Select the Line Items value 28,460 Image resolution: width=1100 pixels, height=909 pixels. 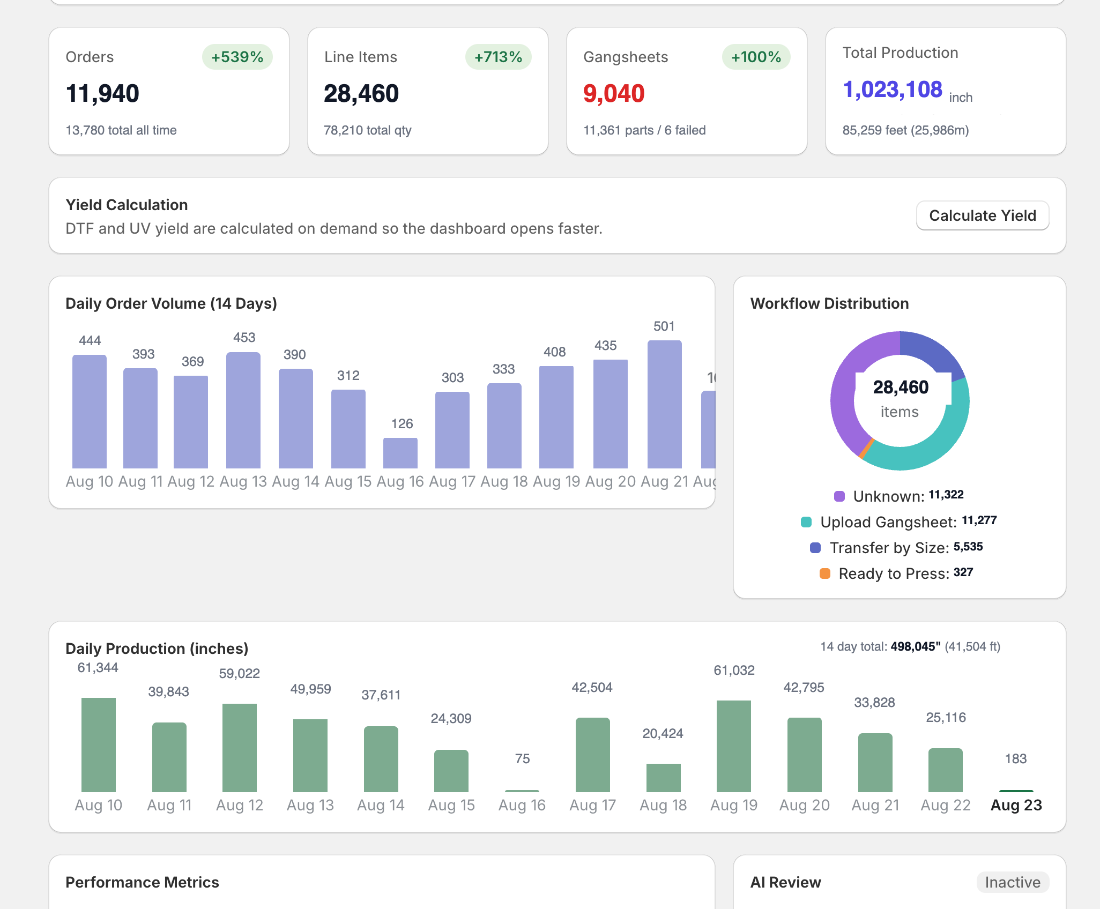pyautogui.click(x=361, y=93)
